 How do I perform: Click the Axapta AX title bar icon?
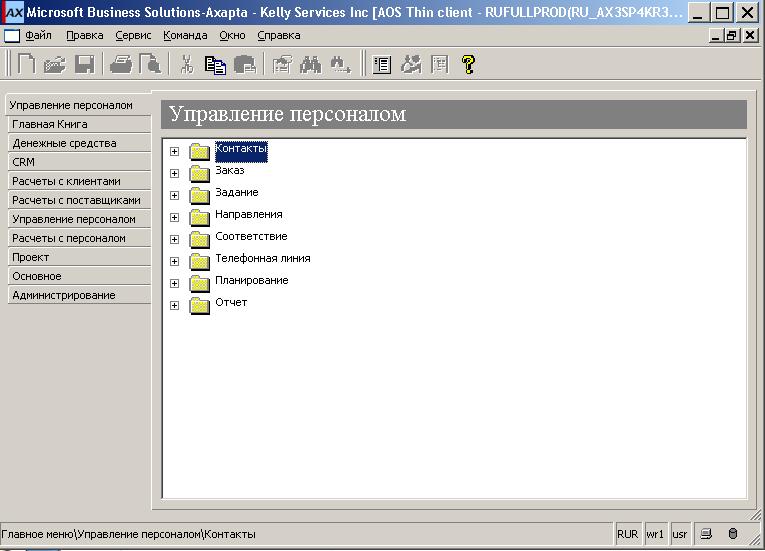pos(13,13)
